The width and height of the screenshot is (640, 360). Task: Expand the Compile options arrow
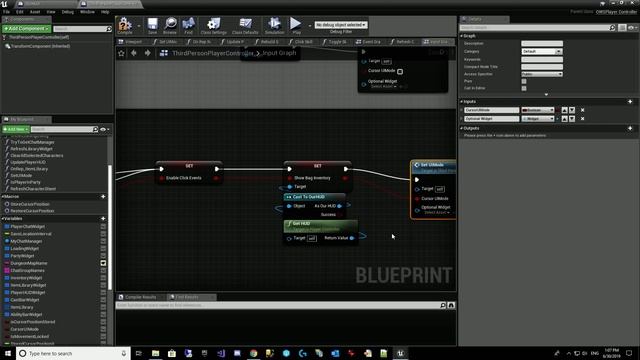[139, 26]
